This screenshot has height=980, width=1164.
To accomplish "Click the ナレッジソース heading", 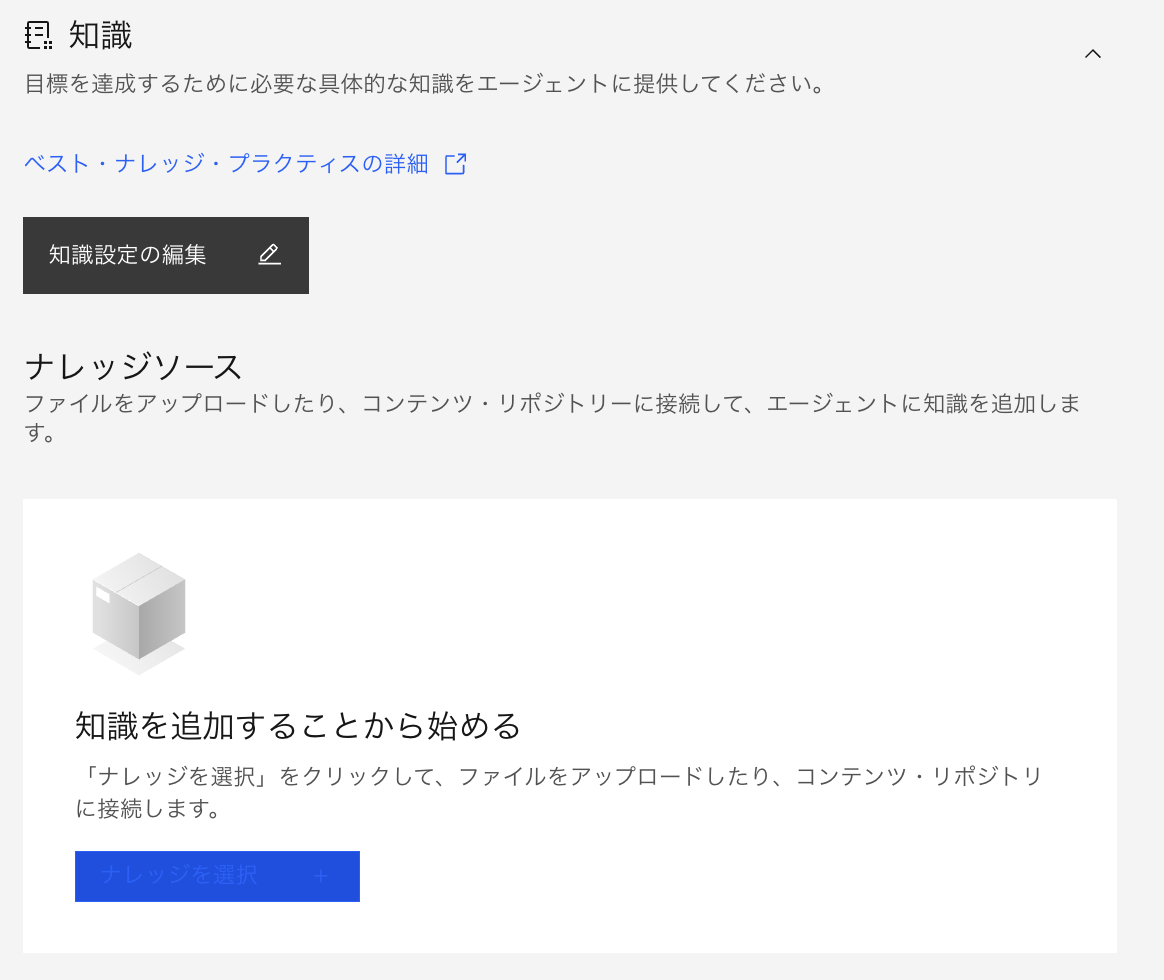I will click(133, 367).
